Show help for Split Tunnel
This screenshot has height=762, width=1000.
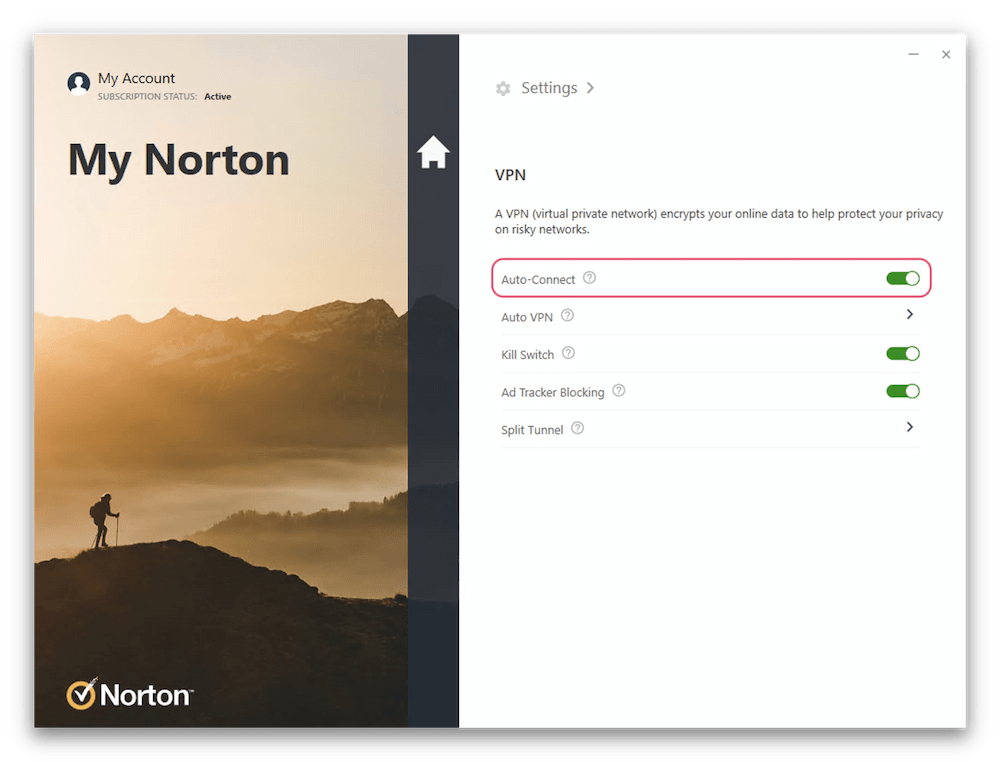click(x=577, y=428)
